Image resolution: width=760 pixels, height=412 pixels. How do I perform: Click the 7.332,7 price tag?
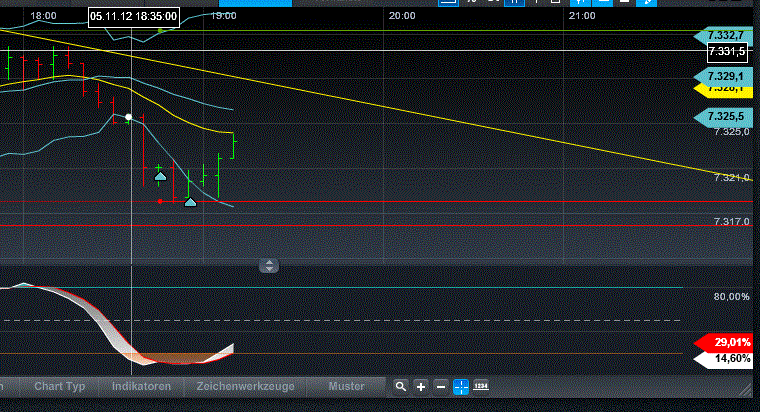click(x=723, y=35)
